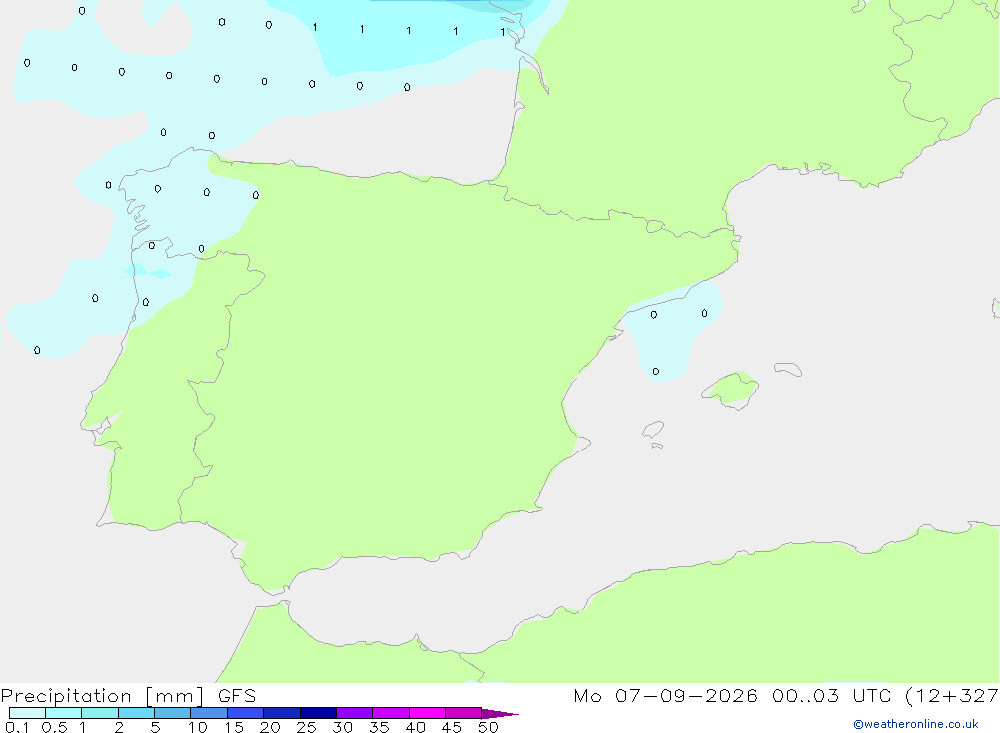This screenshot has width=1000, height=733.
Task: Click the "[mm]" unit label
Action: click(x=175, y=696)
